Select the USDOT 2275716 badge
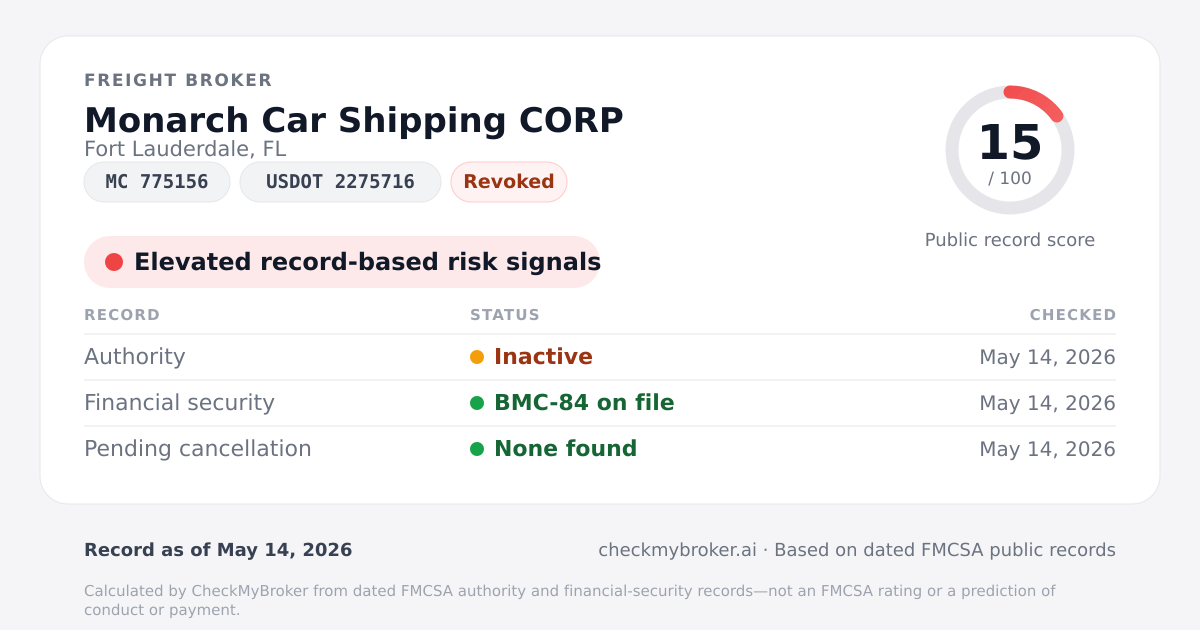The width and height of the screenshot is (1200, 630). coord(340,182)
